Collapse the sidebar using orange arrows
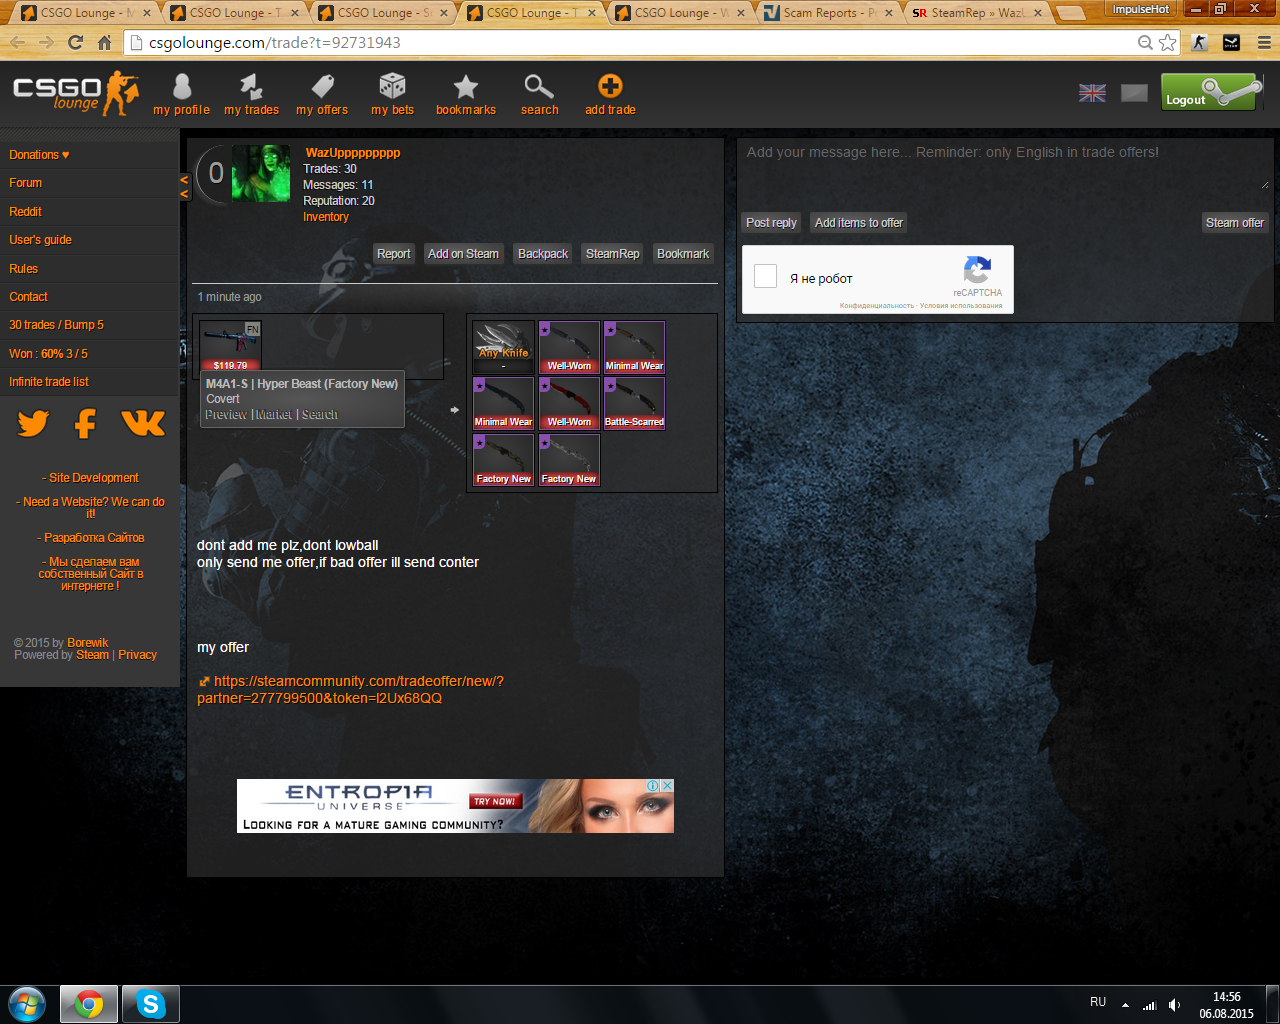 coord(184,187)
